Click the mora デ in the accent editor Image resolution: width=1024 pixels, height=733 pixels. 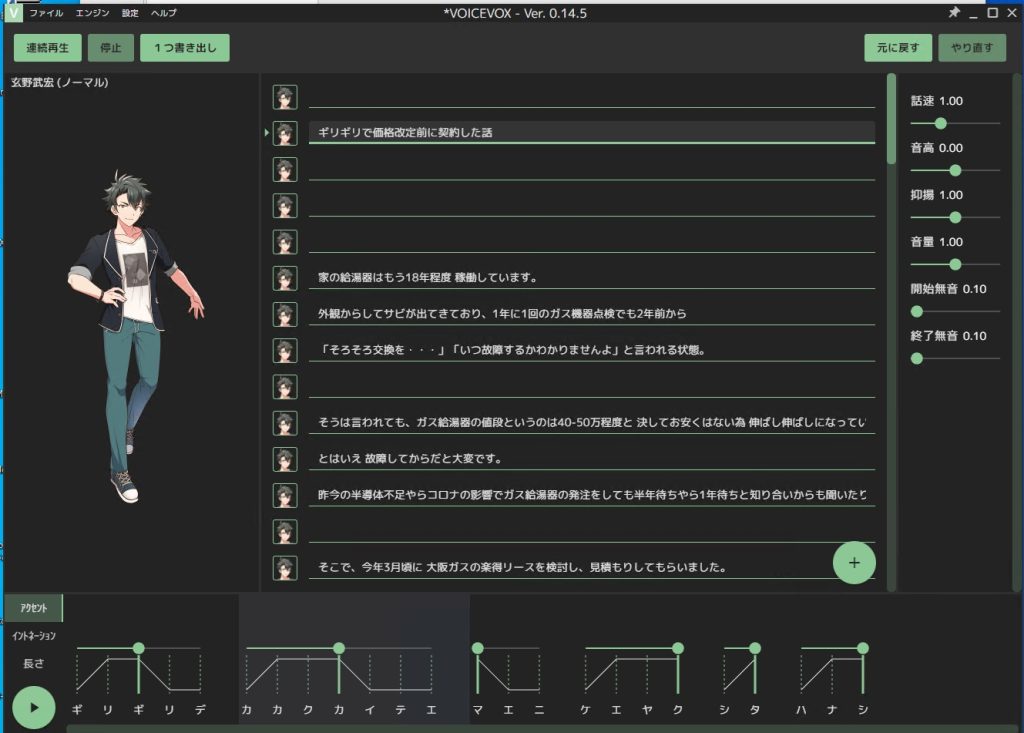[200, 709]
